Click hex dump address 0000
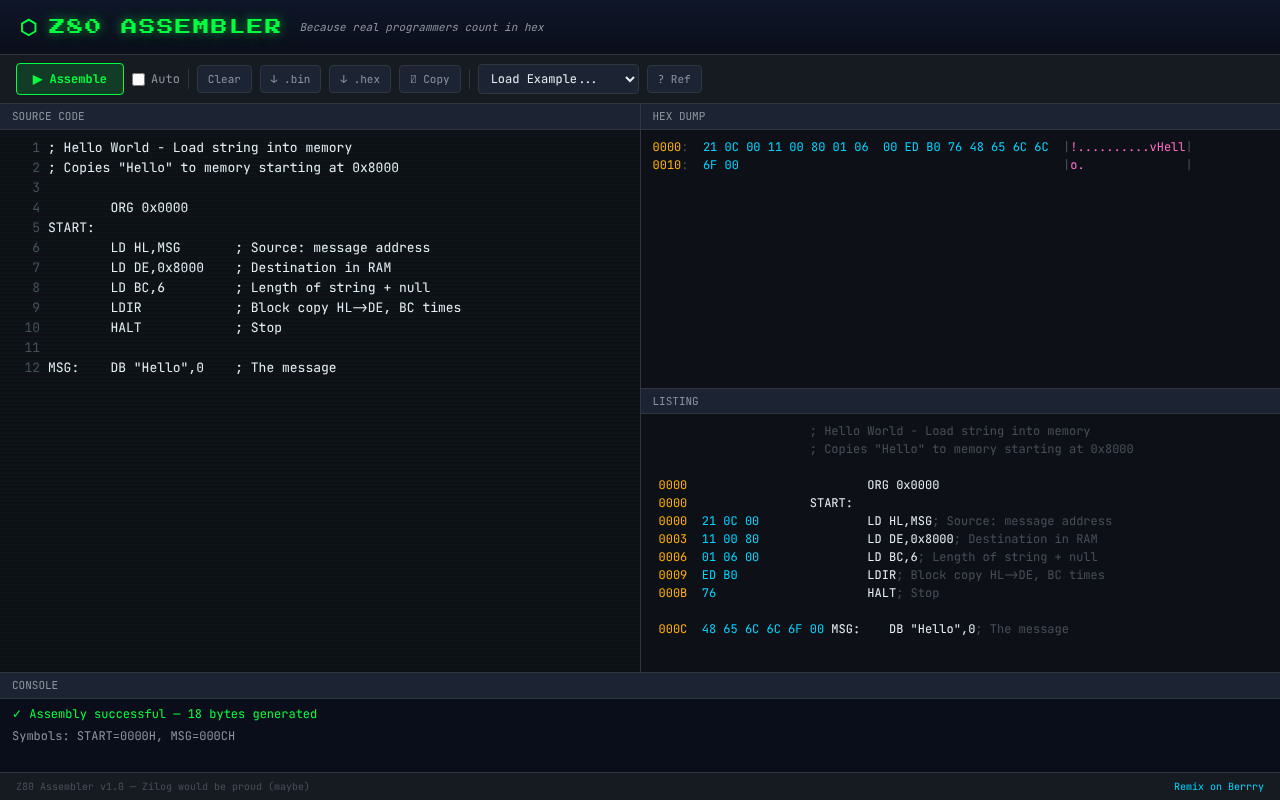Viewport: 1280px width, 800px height. tap(667, 148)
